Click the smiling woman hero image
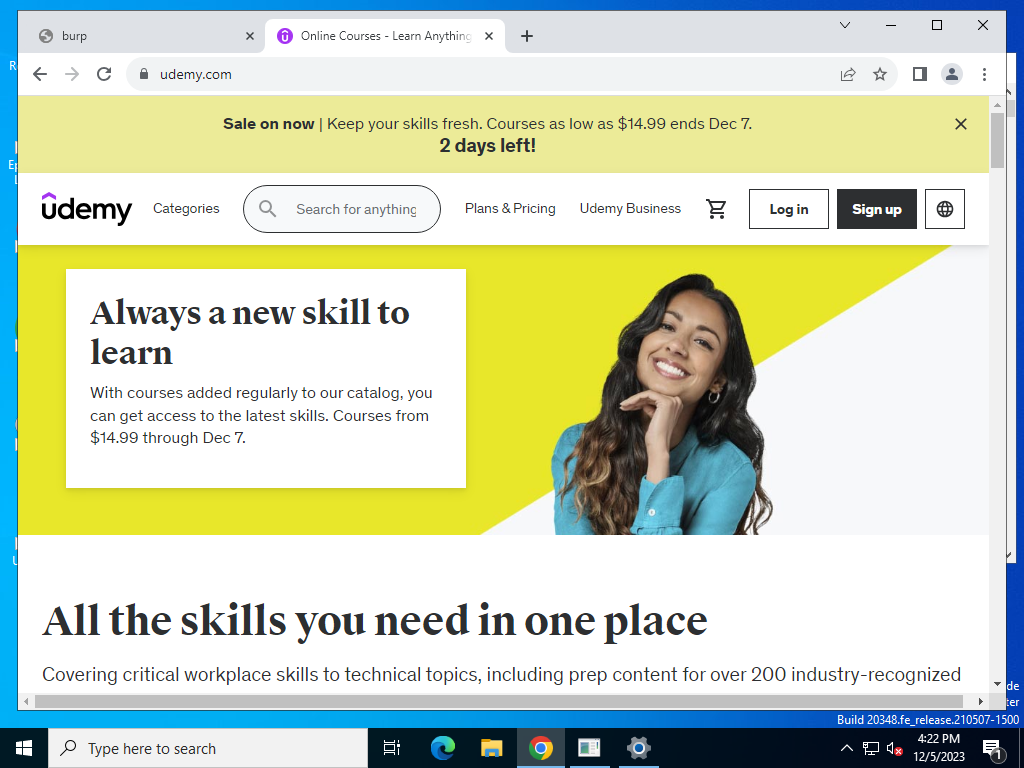 point(661,405)
